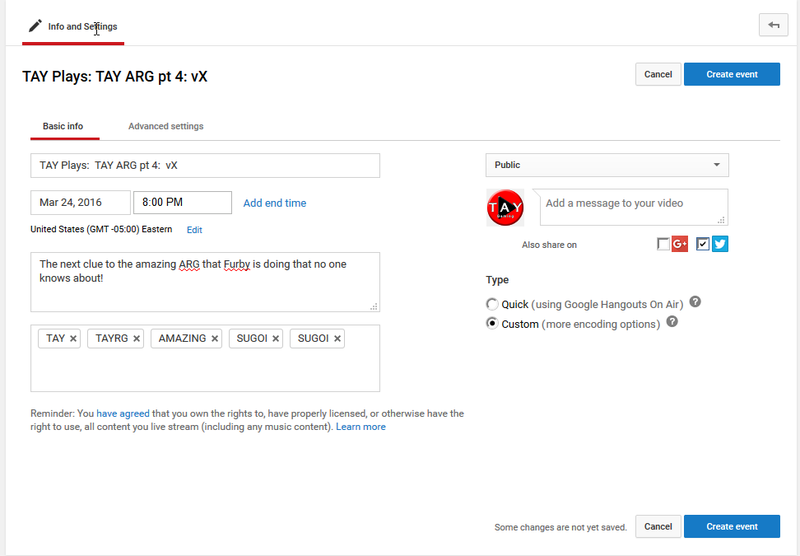Image resolution: width=800 pixels, height=556 pixels.
Task: Open the Mar 24, 2016 date picker
Action: click(x=80, y=203)
